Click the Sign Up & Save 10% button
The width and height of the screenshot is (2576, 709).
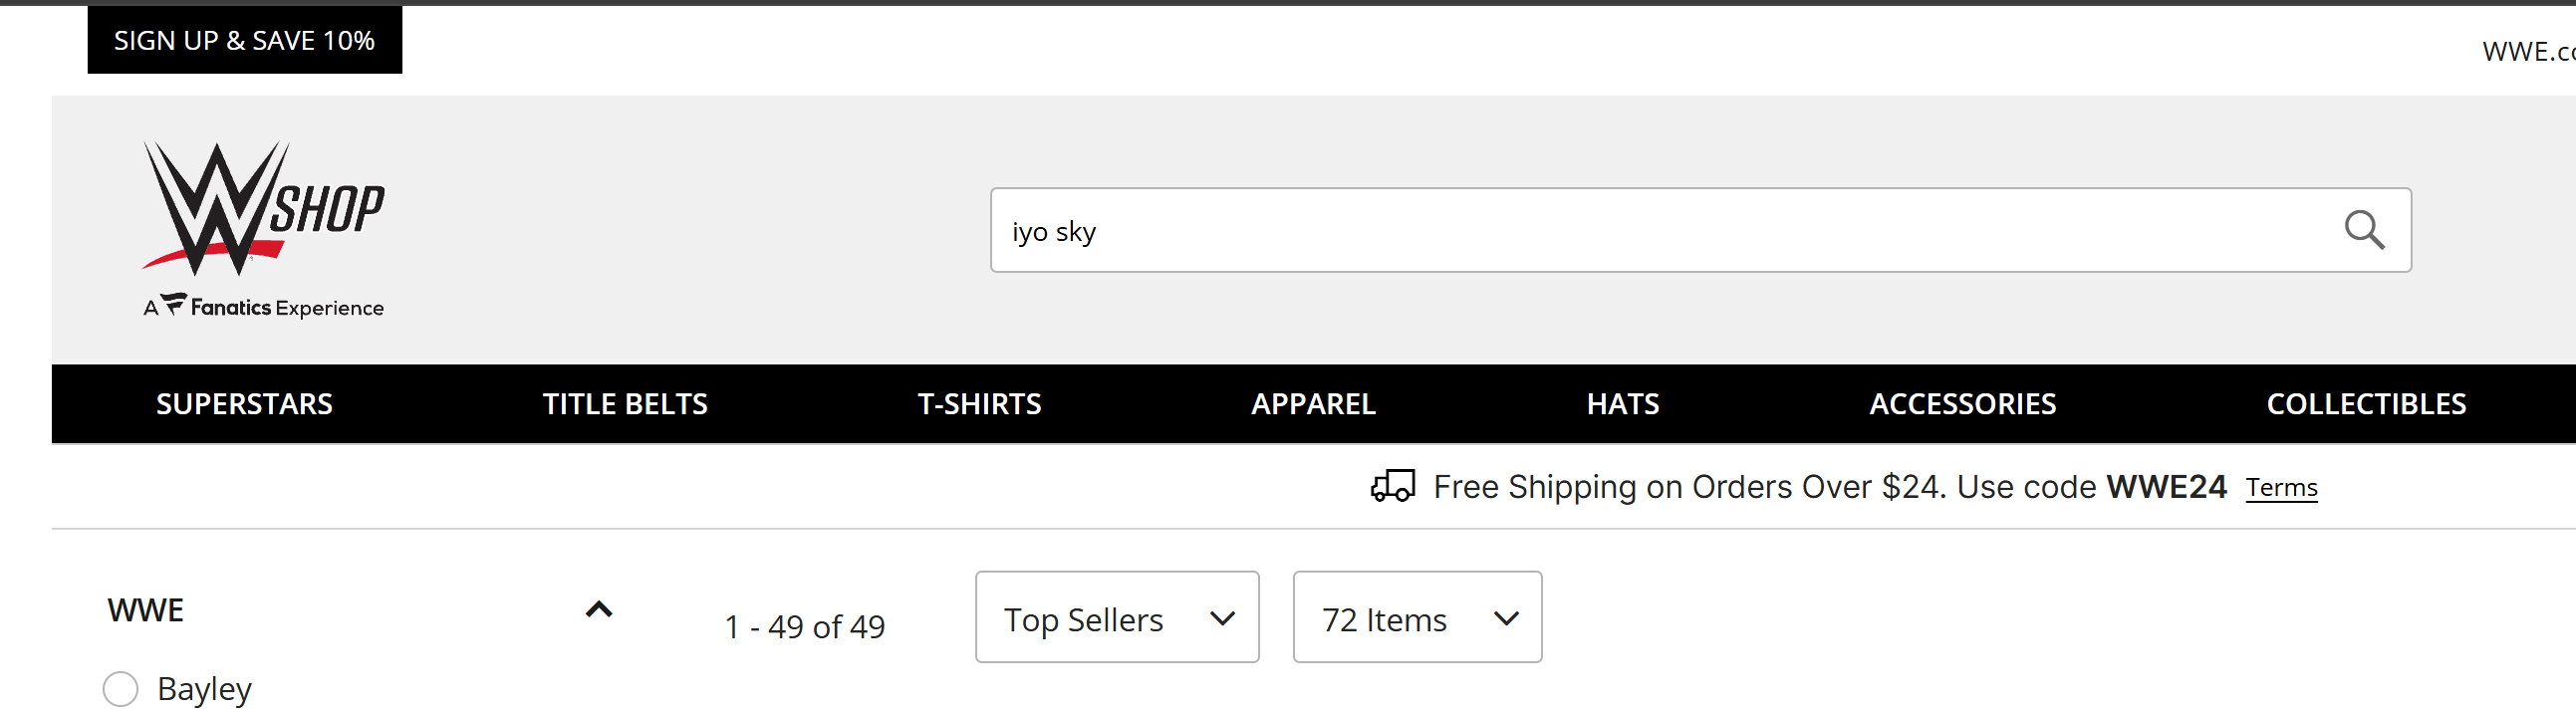(244, 40)
